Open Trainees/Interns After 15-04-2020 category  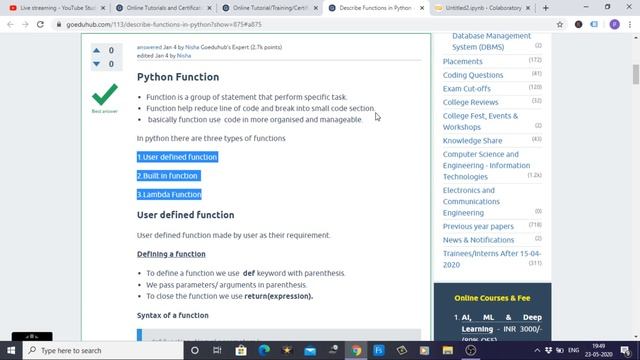tap(492, 259)
